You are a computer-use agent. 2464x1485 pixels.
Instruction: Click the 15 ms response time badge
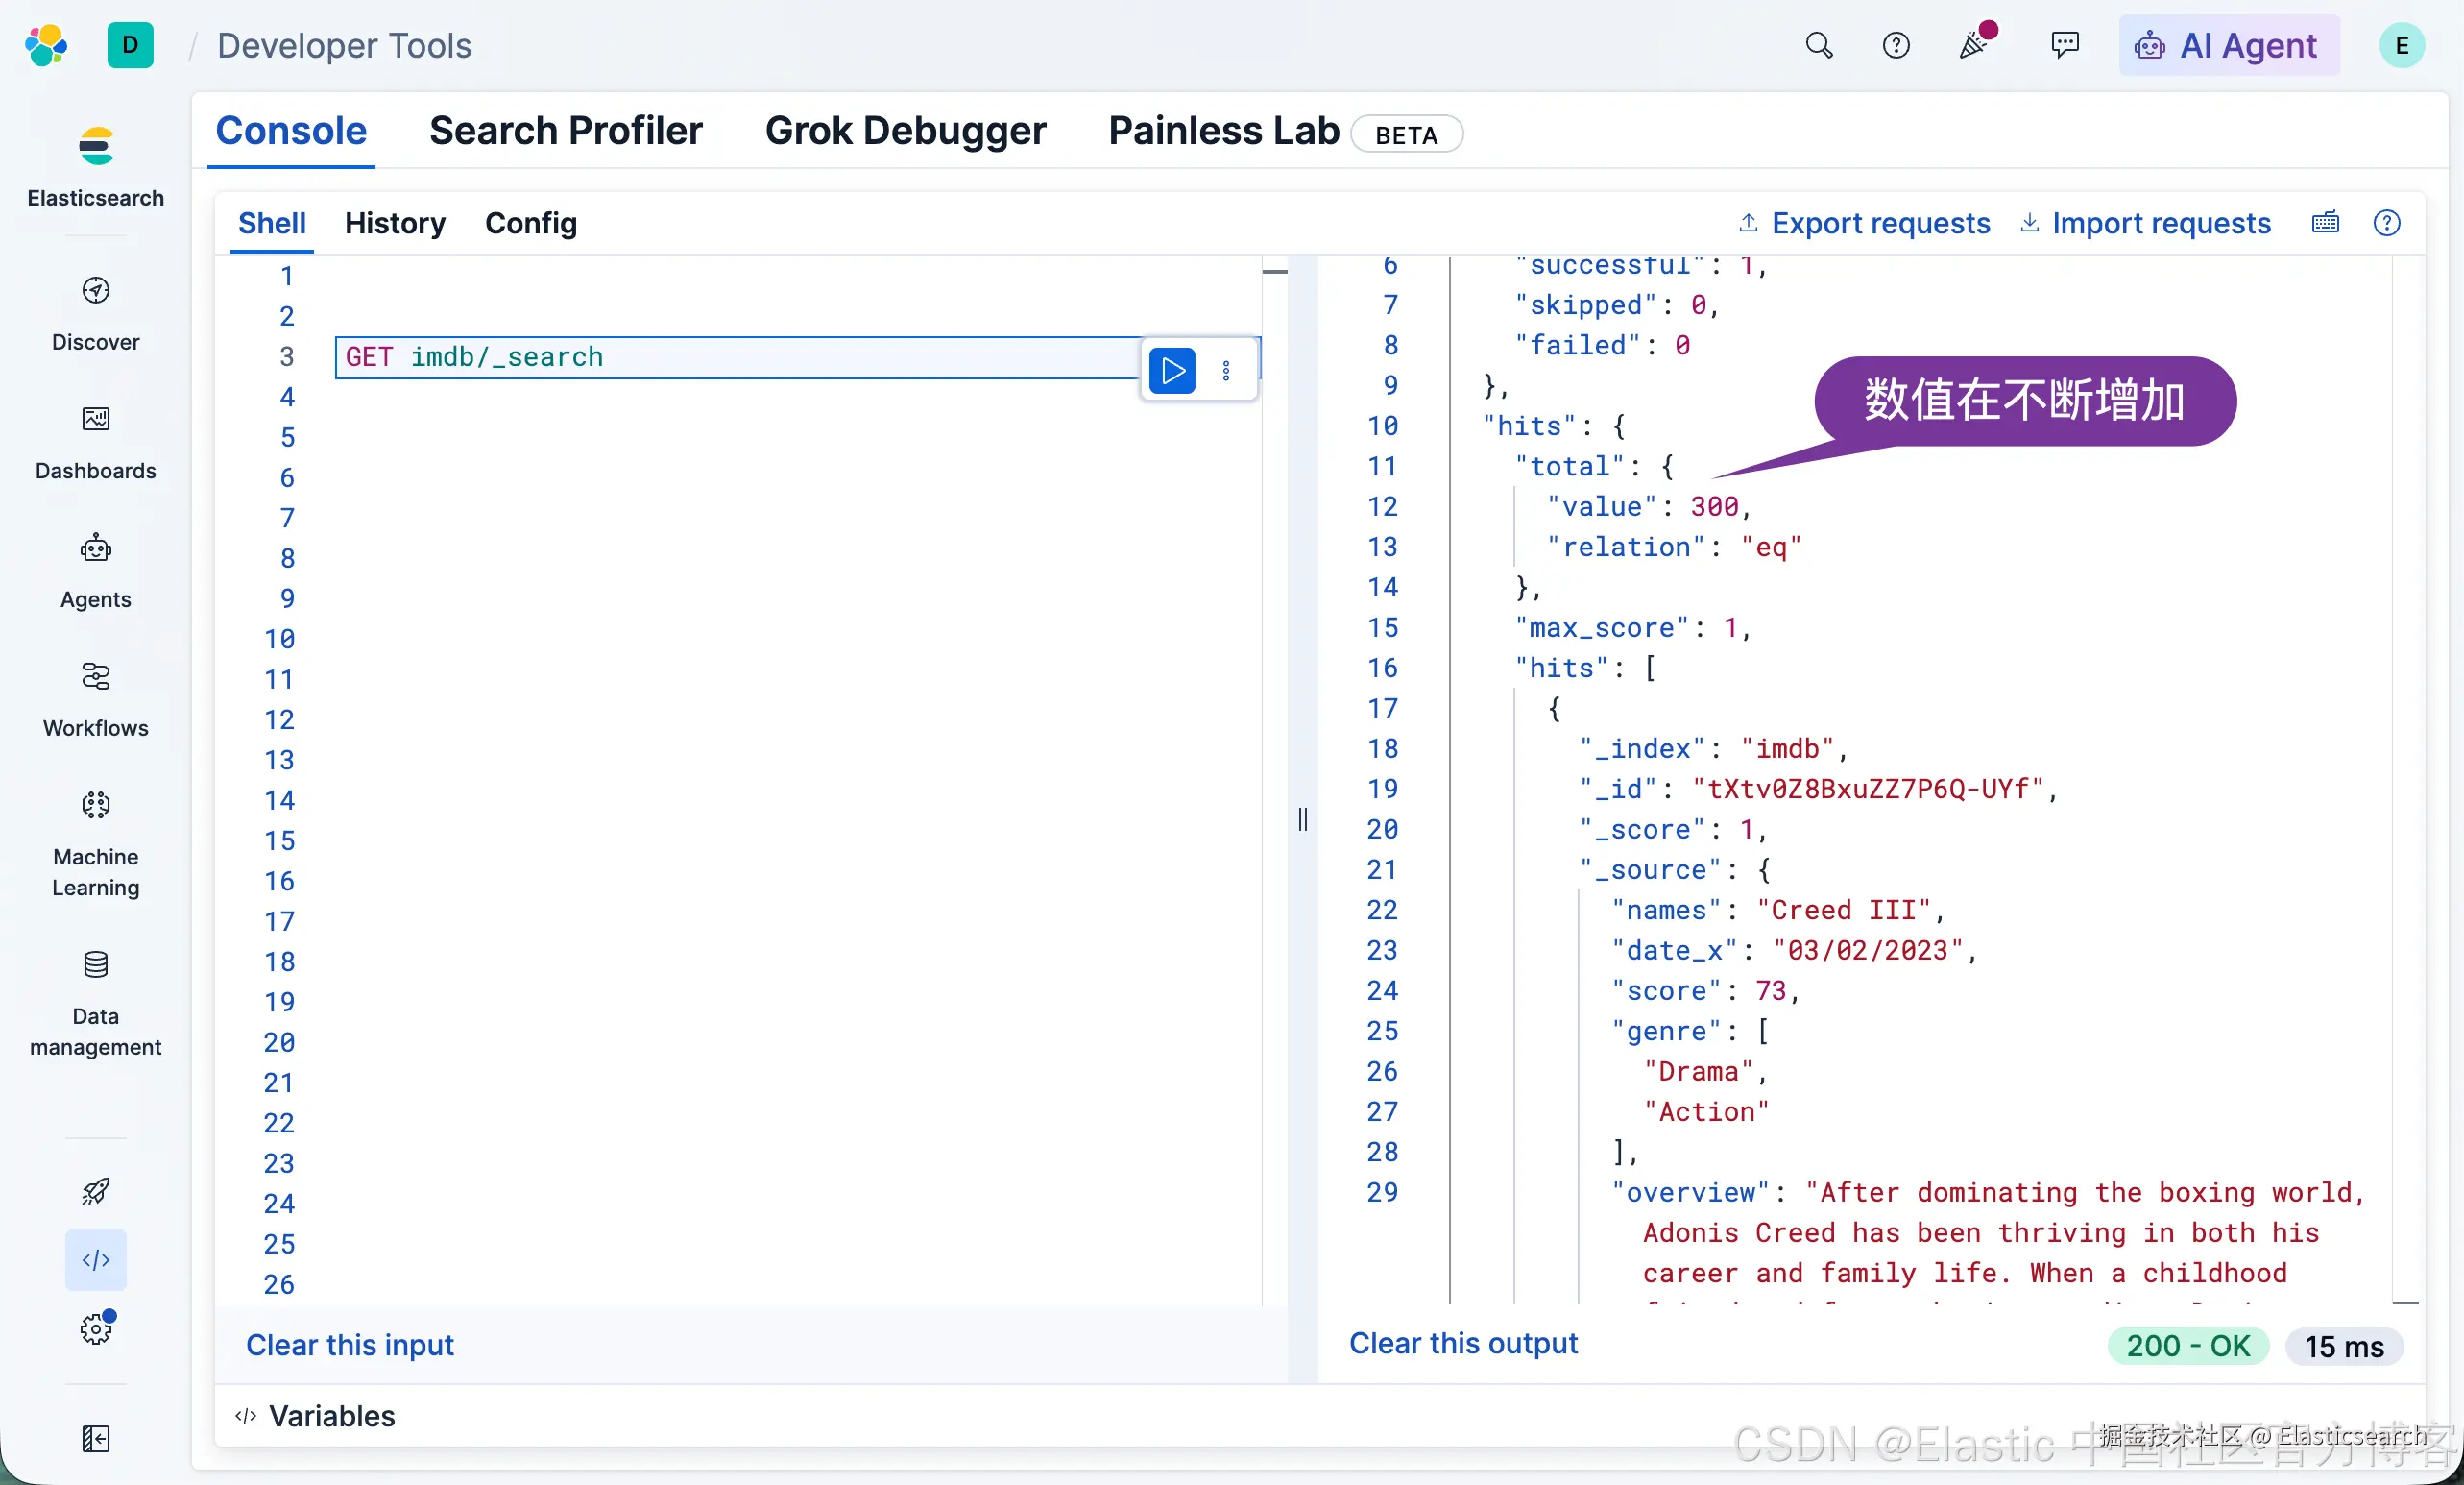click(x=2344, y=1346)
